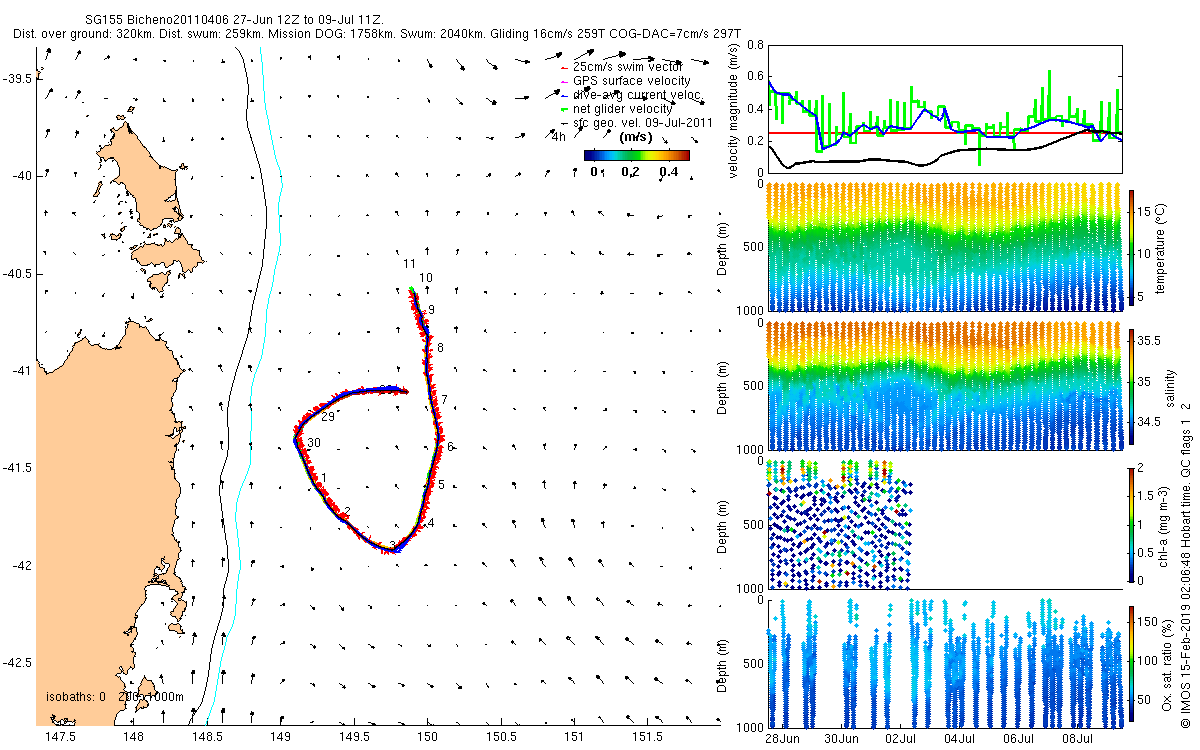Click the black sfc geo. vel. legend marker

(563, 122)
